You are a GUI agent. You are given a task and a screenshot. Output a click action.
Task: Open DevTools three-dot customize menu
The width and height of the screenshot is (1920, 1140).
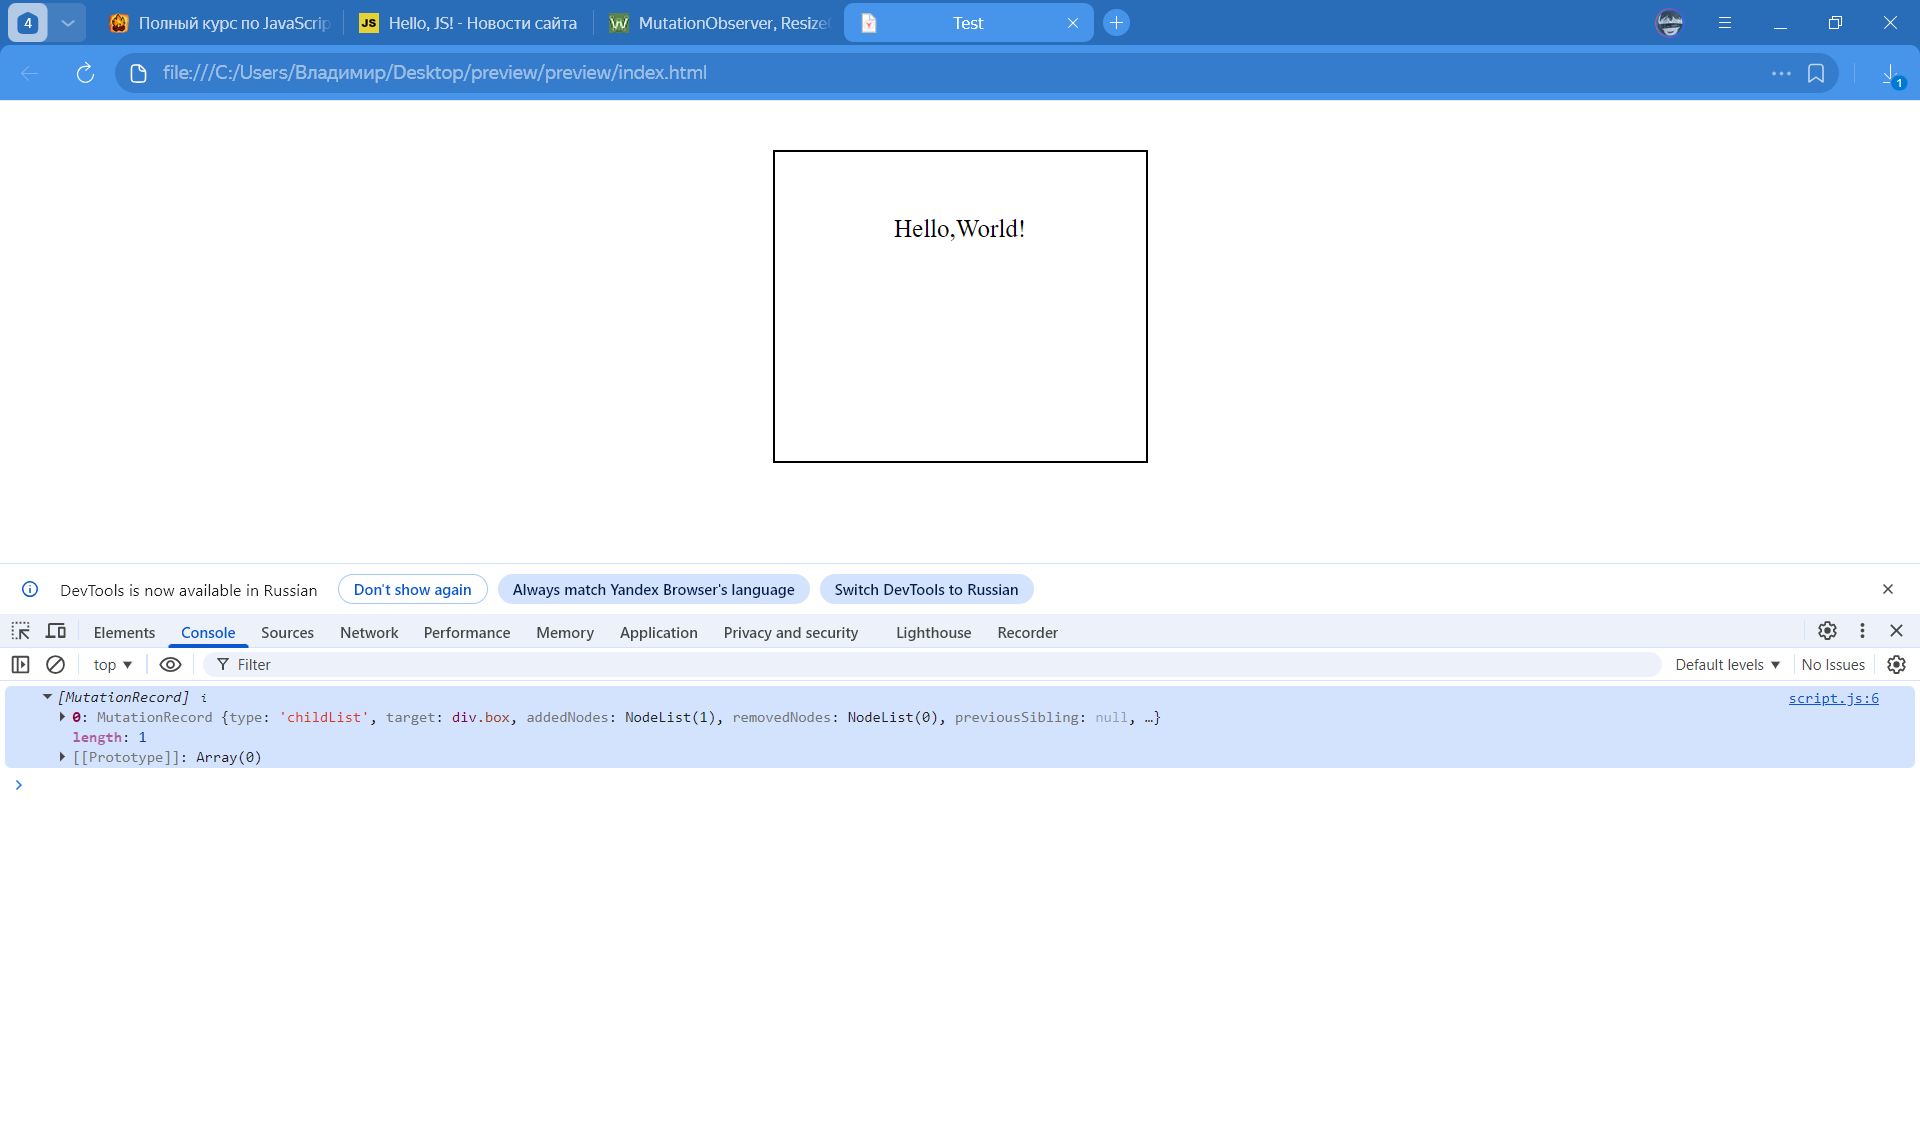[x=1862, y=631]
